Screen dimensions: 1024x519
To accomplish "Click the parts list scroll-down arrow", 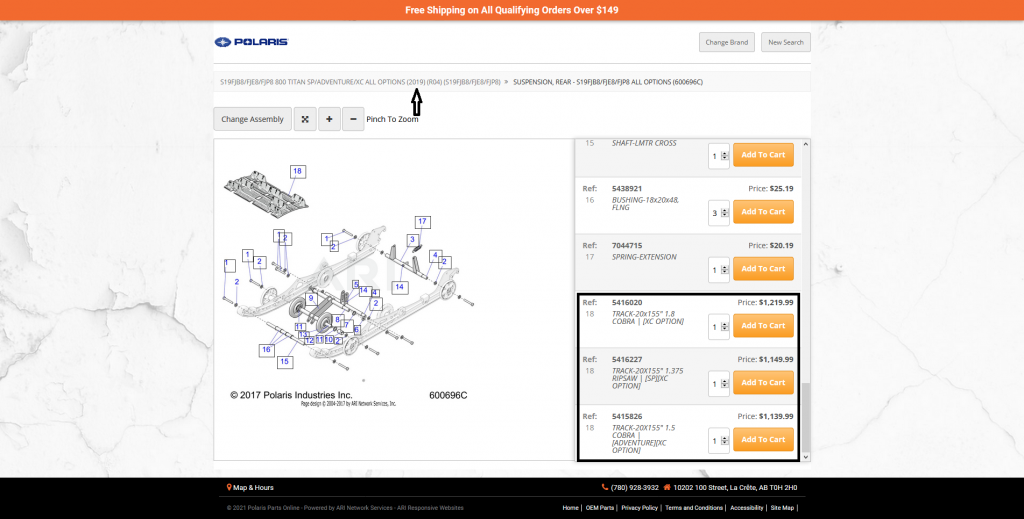I will (x=805, y=456).
